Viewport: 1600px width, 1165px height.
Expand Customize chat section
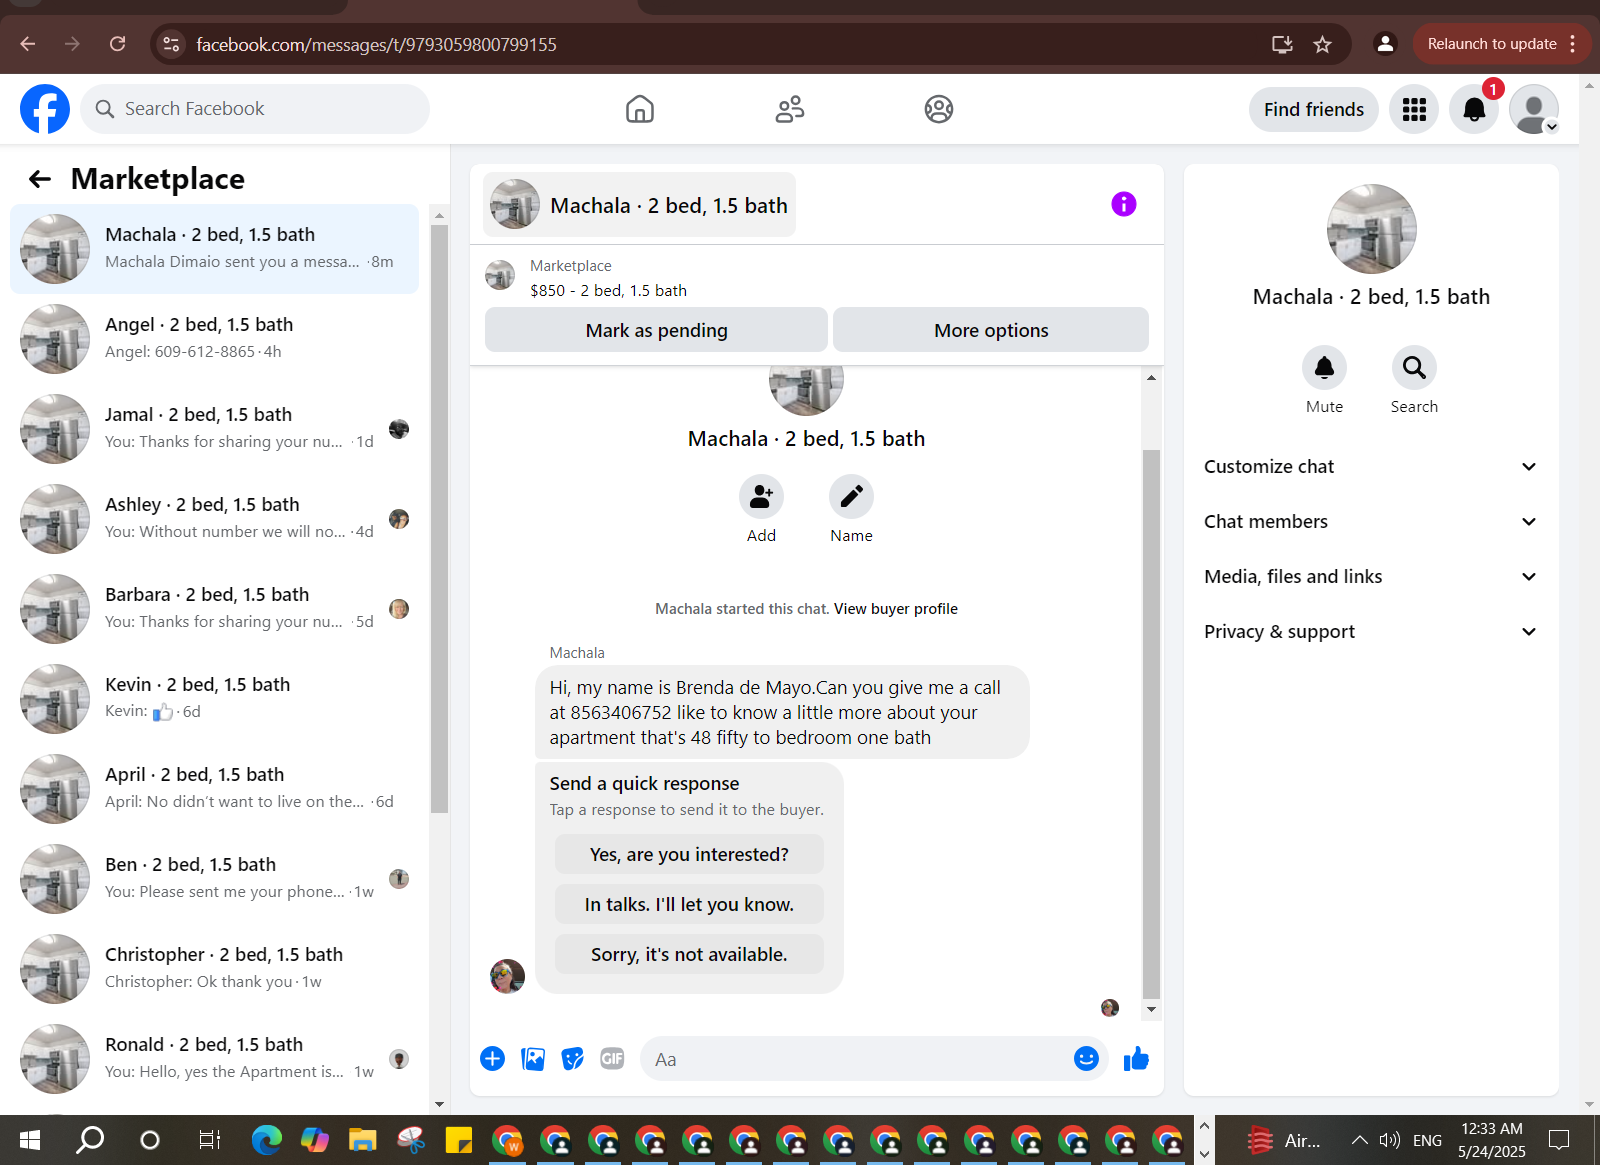(1371, 467)
